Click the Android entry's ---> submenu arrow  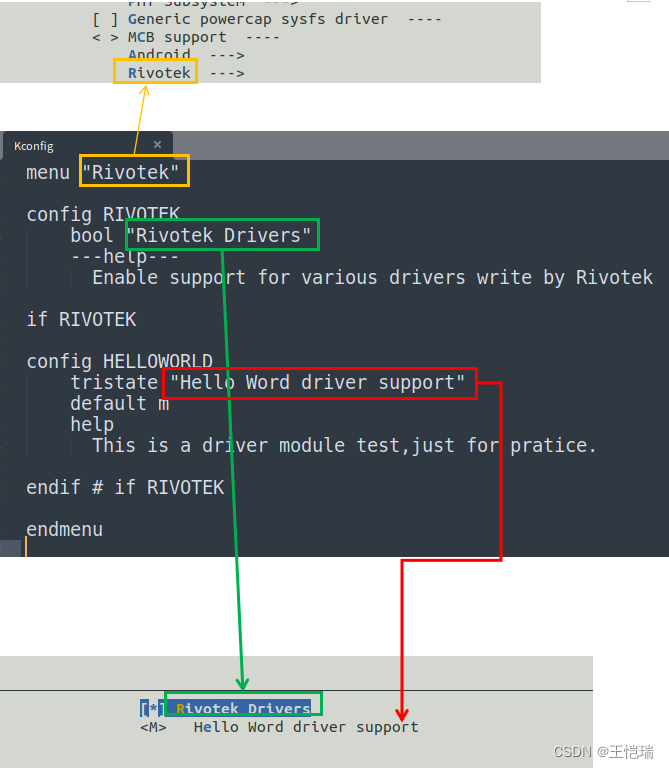227,55
